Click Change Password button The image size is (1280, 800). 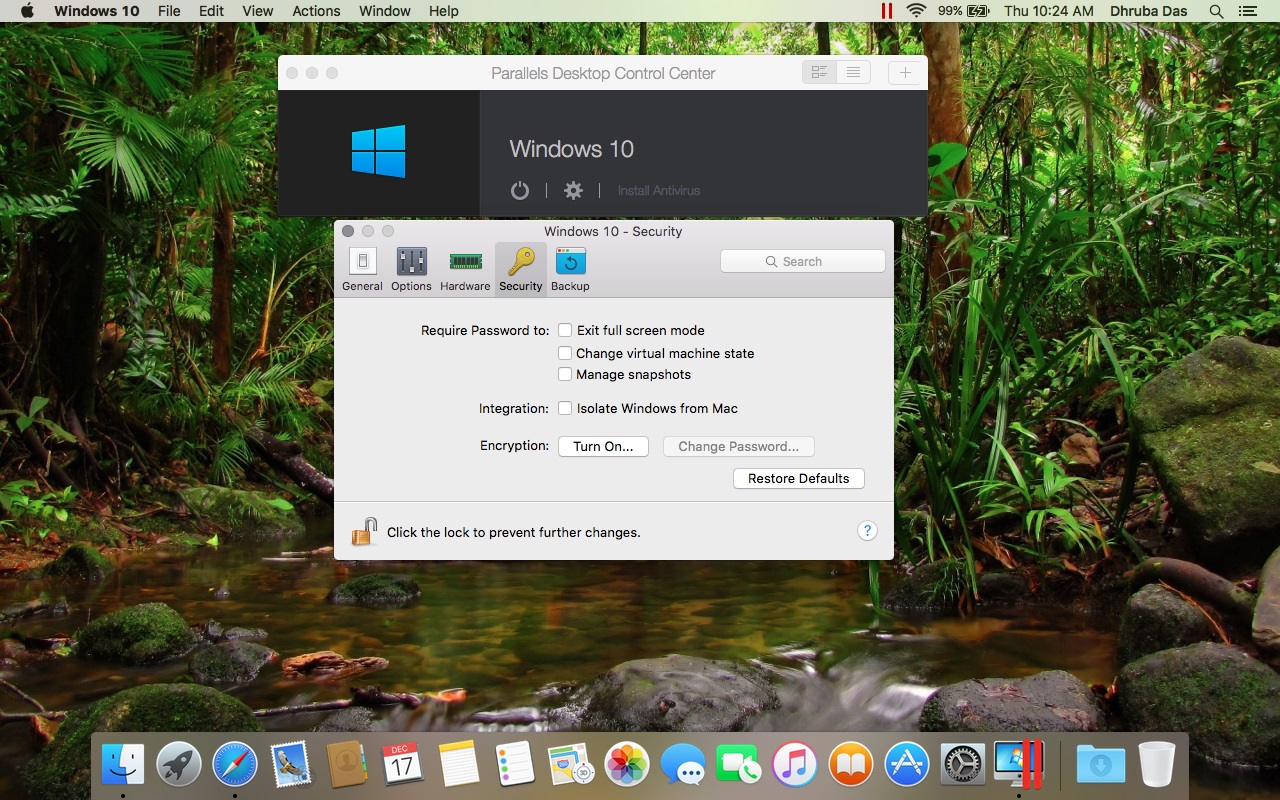click(x=738, y=446)
